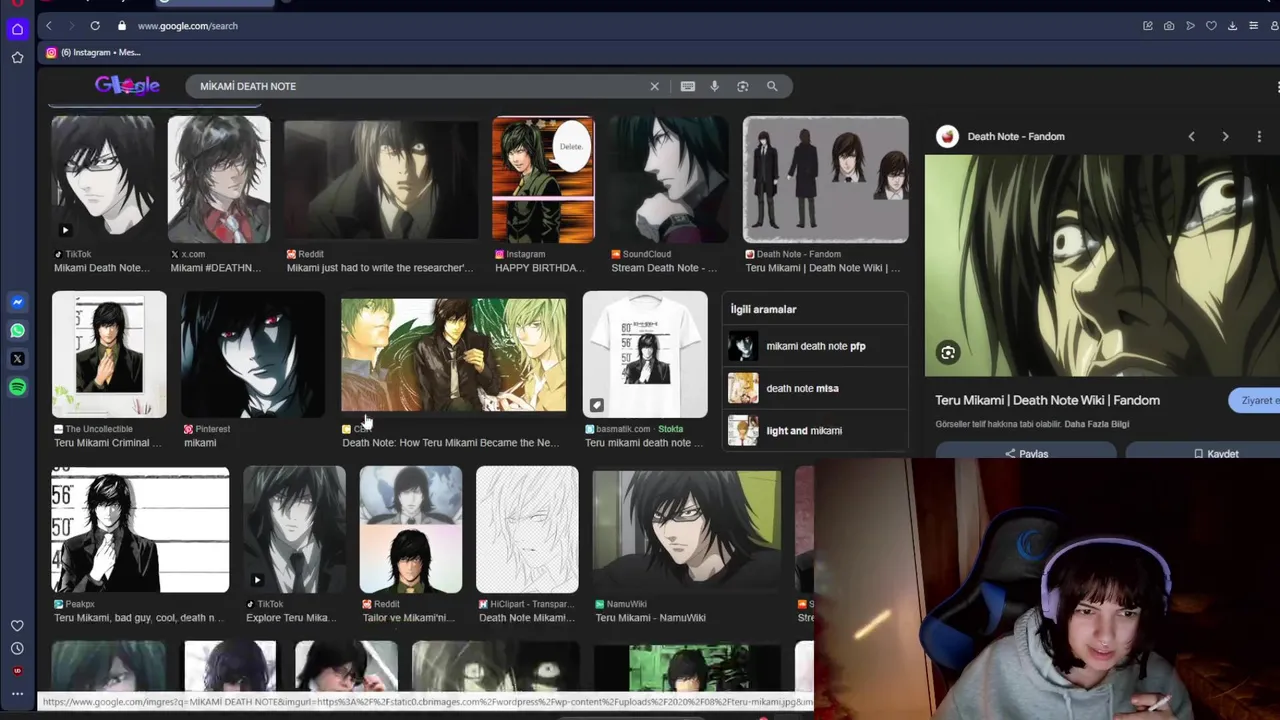
Task: Open the basmatik.com Teru mikami t-shirt thumbnail
Action: [x=645, y=354]
